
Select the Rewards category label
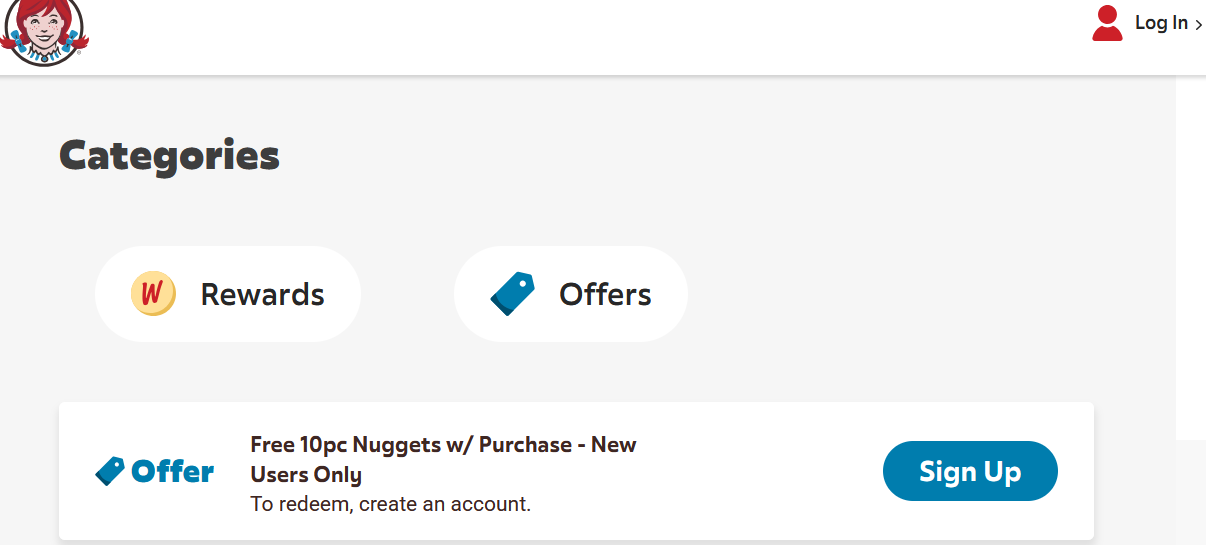point(262,294)
